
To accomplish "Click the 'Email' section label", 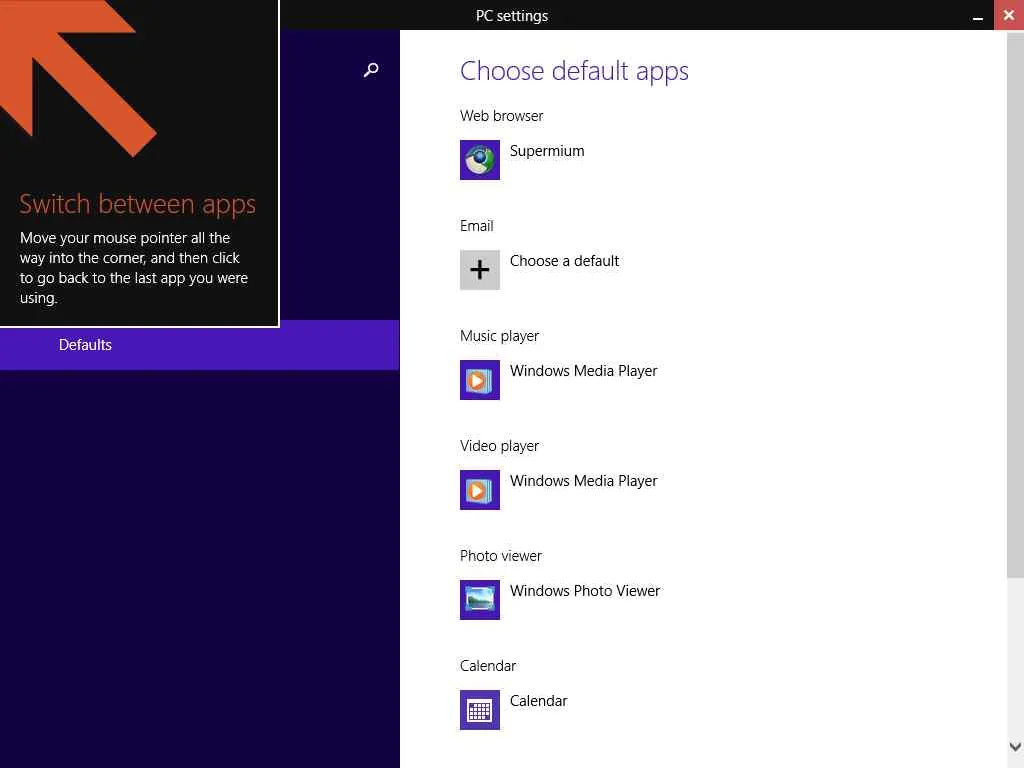I will 476,226.
